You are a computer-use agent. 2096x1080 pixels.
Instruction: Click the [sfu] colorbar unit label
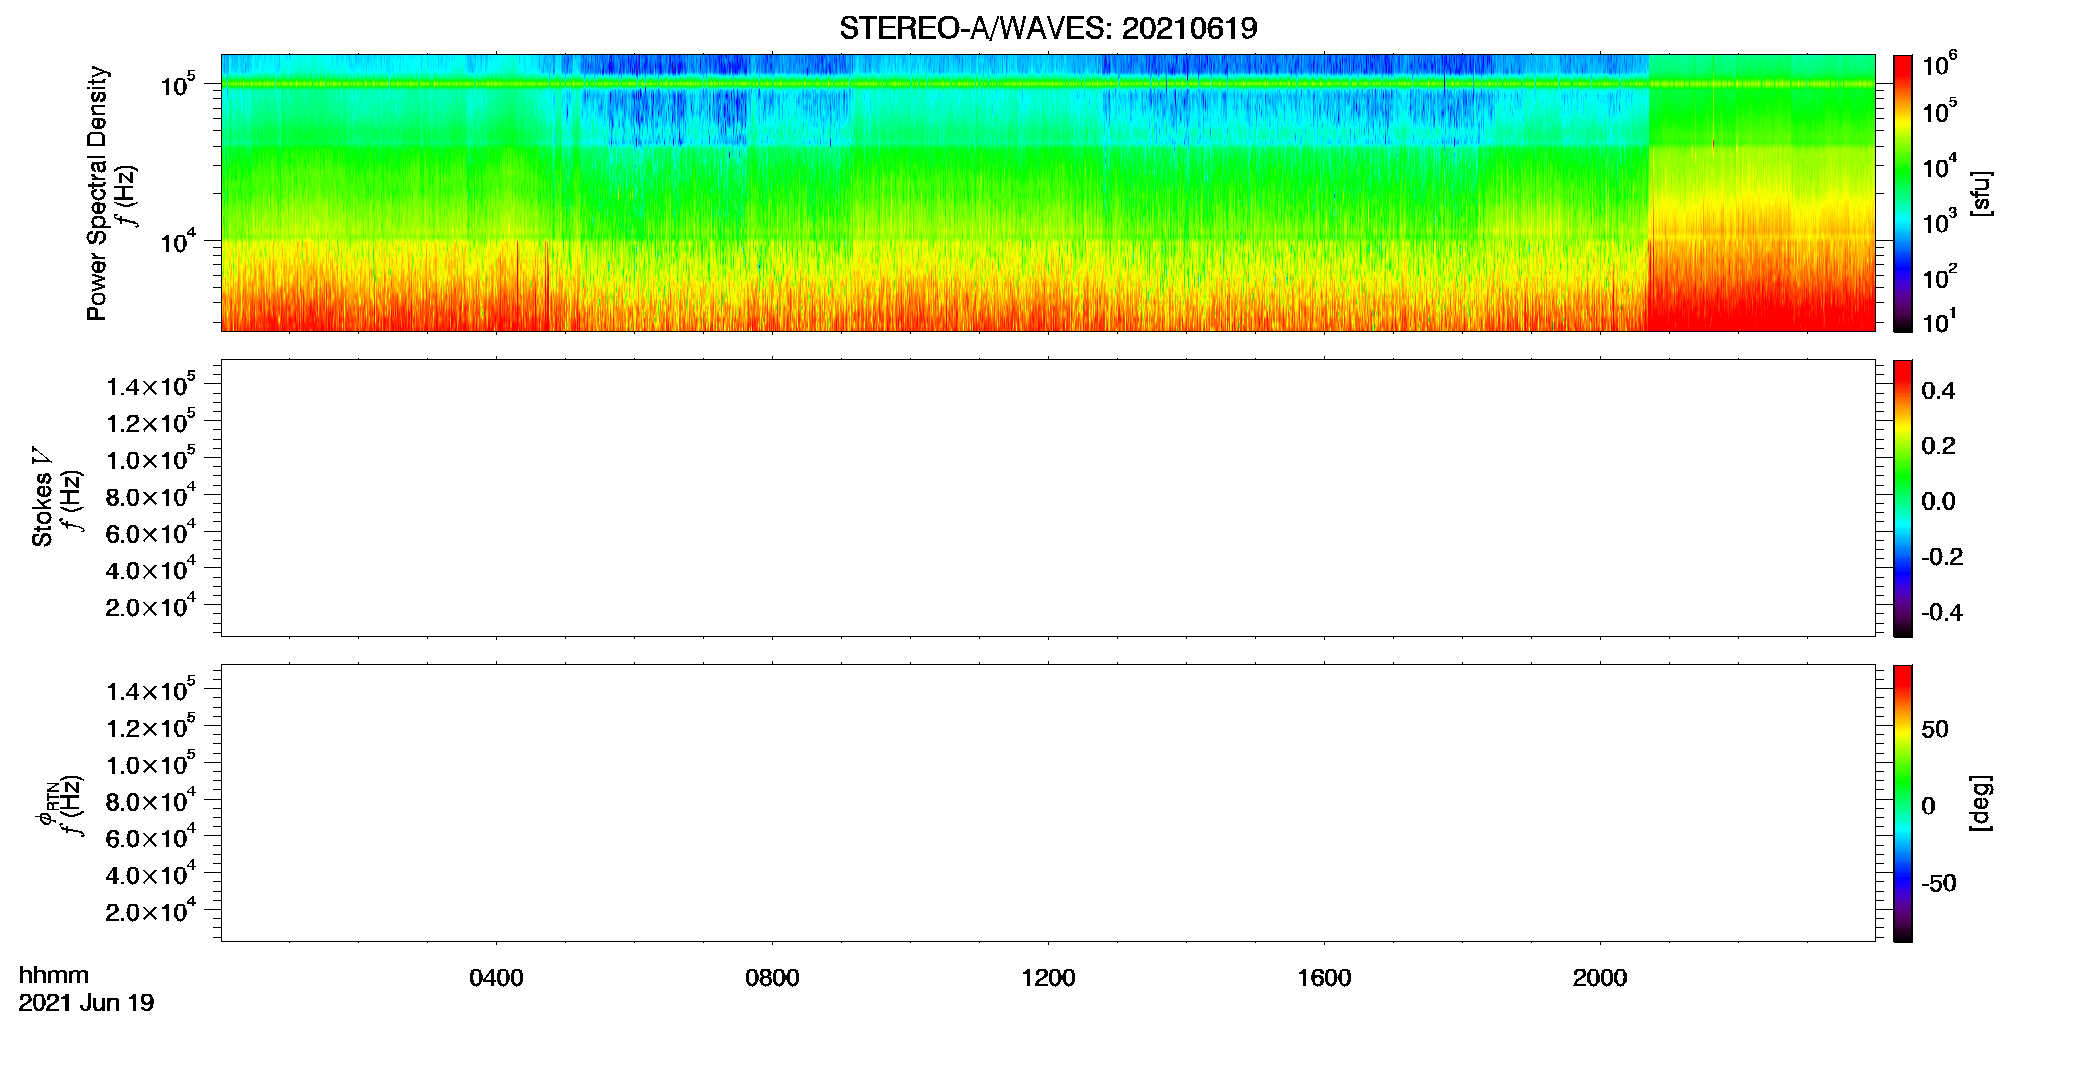[1980, 193]
